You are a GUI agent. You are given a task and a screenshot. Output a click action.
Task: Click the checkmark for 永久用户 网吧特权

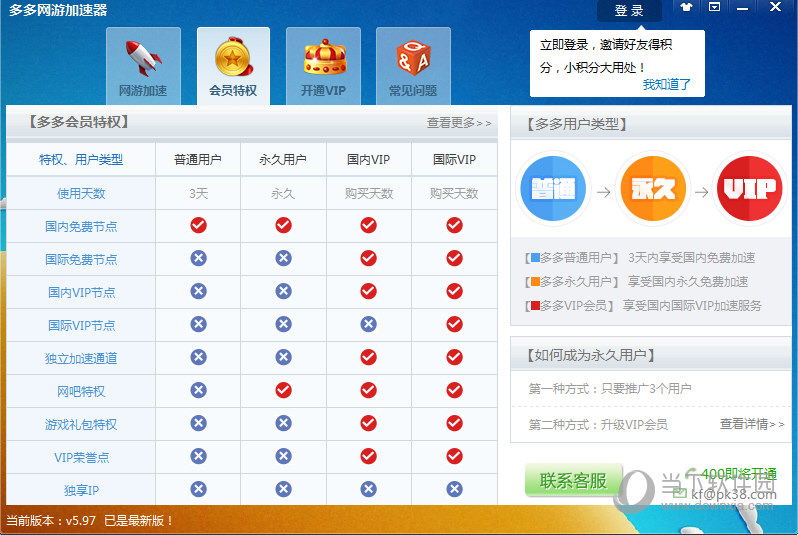coord(283,390)
